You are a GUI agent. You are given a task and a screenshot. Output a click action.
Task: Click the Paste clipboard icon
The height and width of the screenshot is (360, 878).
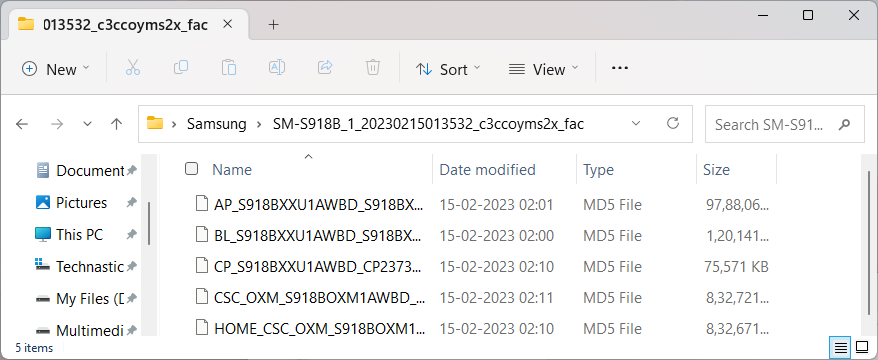[x=228, y=68]
